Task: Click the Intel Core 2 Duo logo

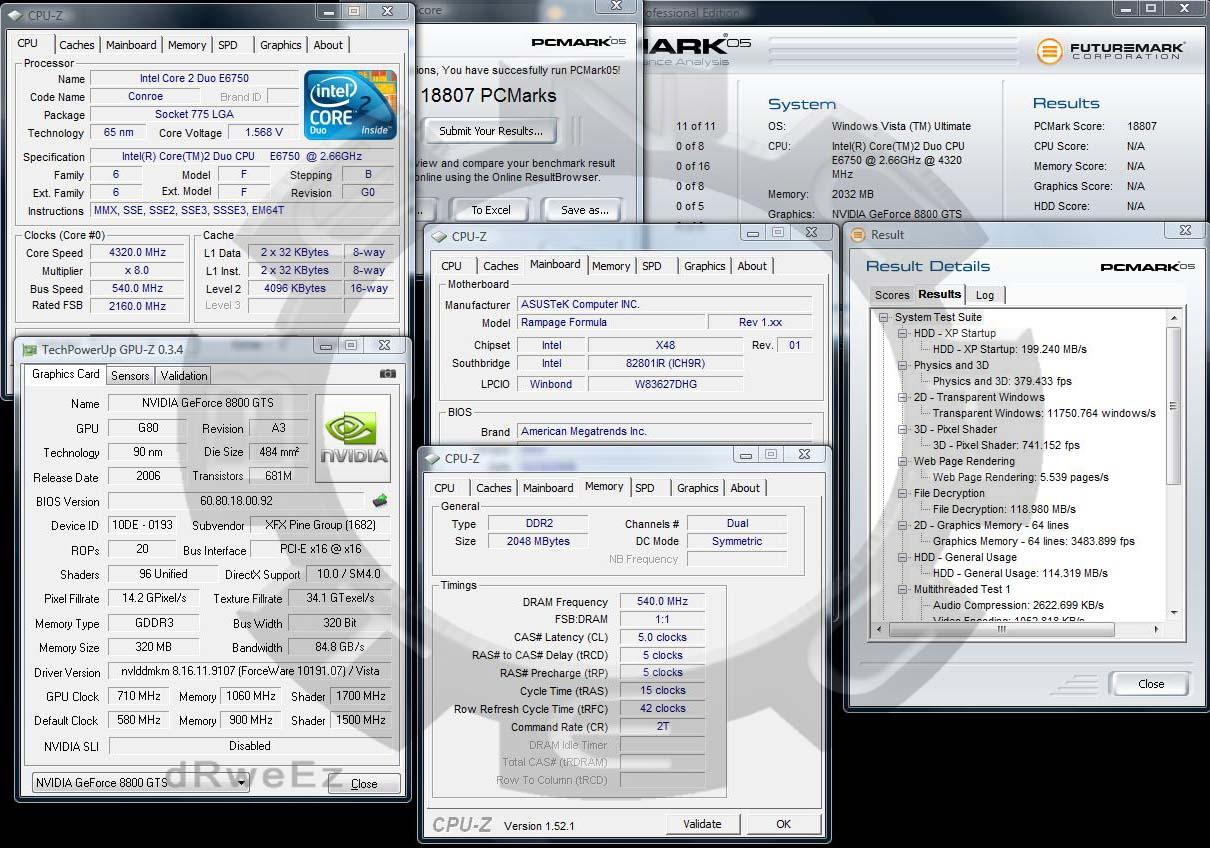Action: 350,105
